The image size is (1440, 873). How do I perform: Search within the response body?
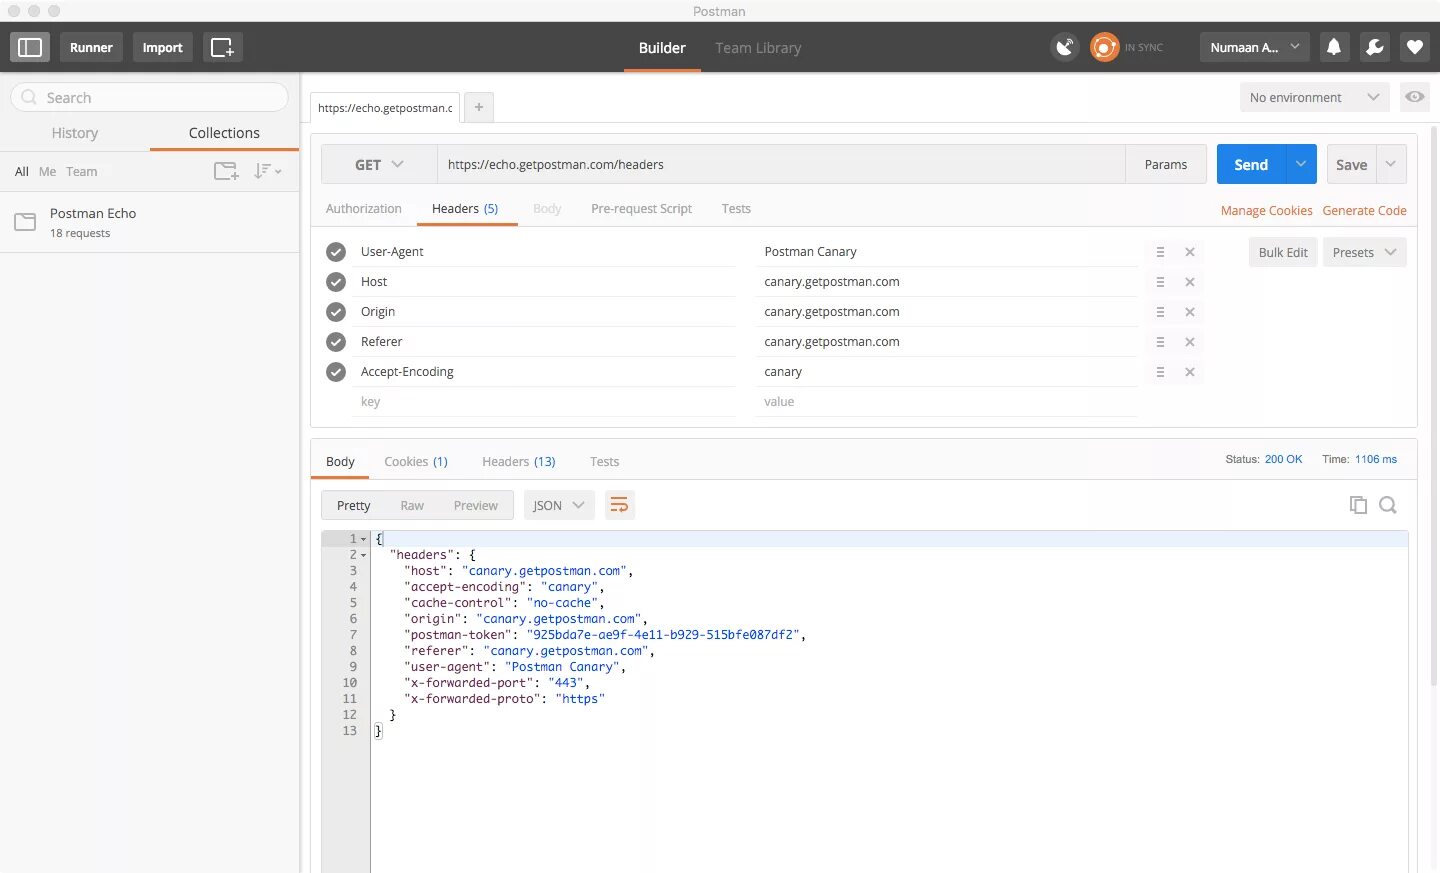[x=1388, y=505]
